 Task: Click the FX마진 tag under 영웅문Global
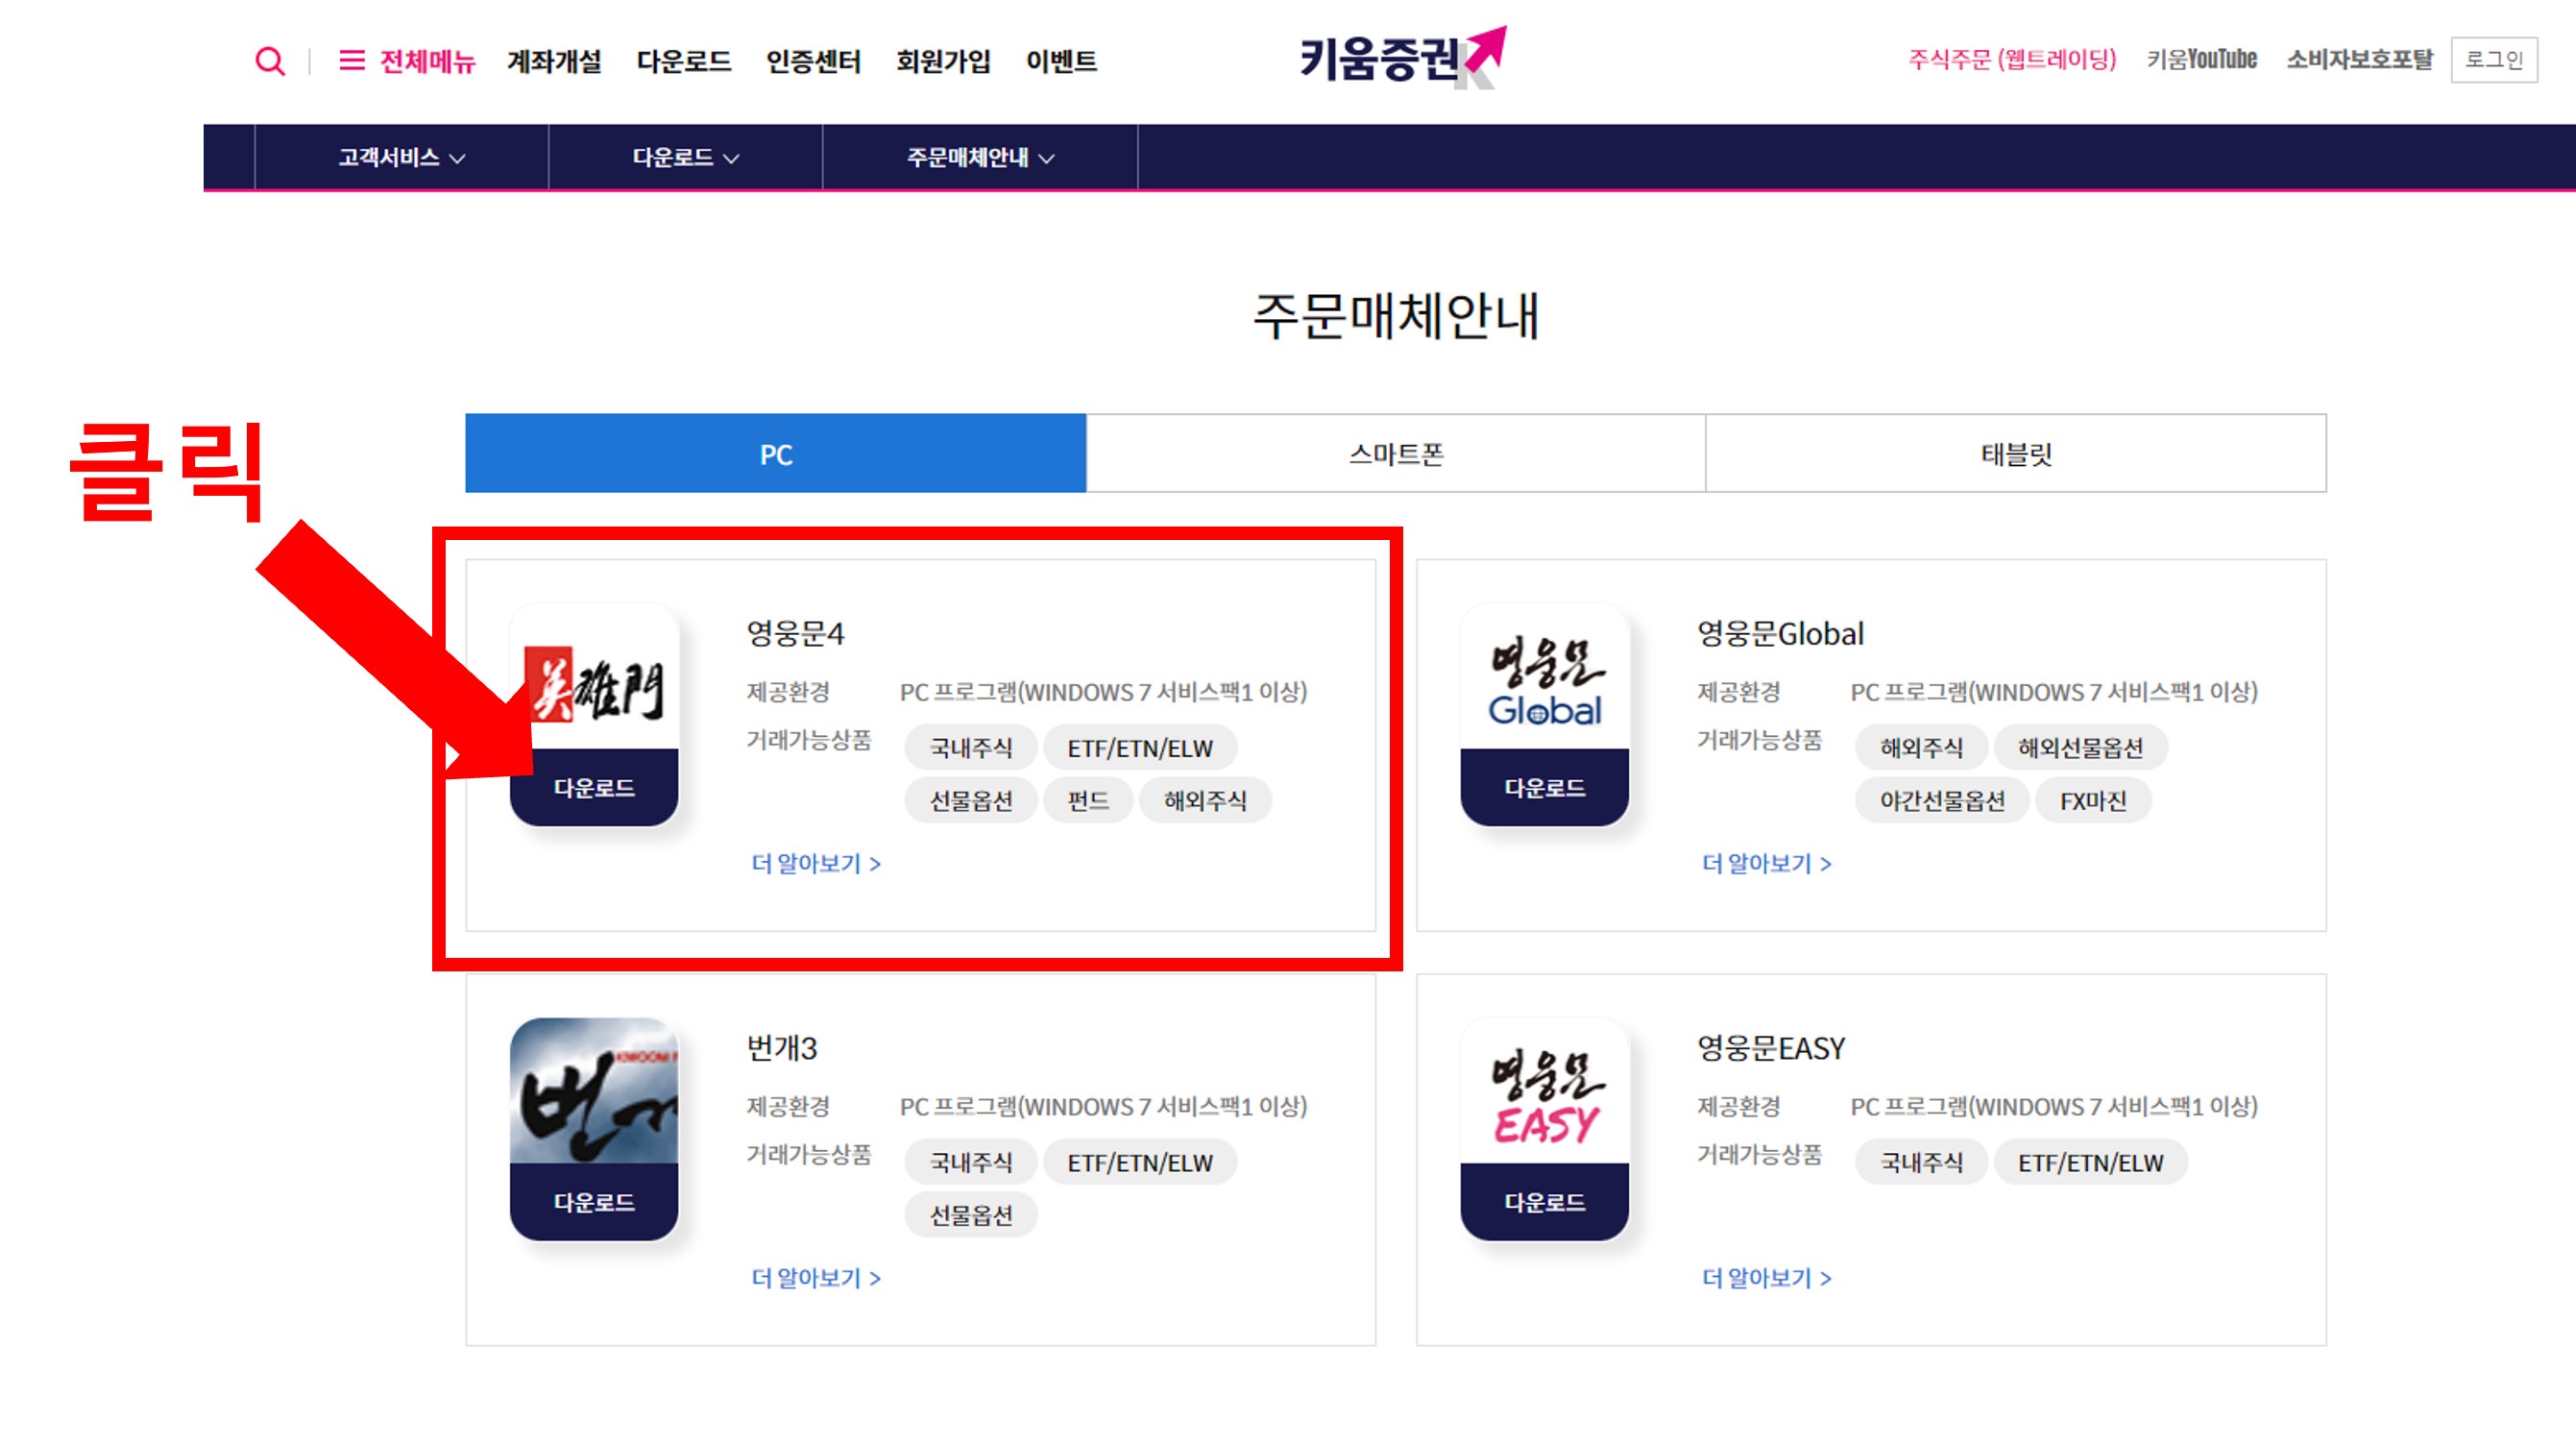[2093, 800]
